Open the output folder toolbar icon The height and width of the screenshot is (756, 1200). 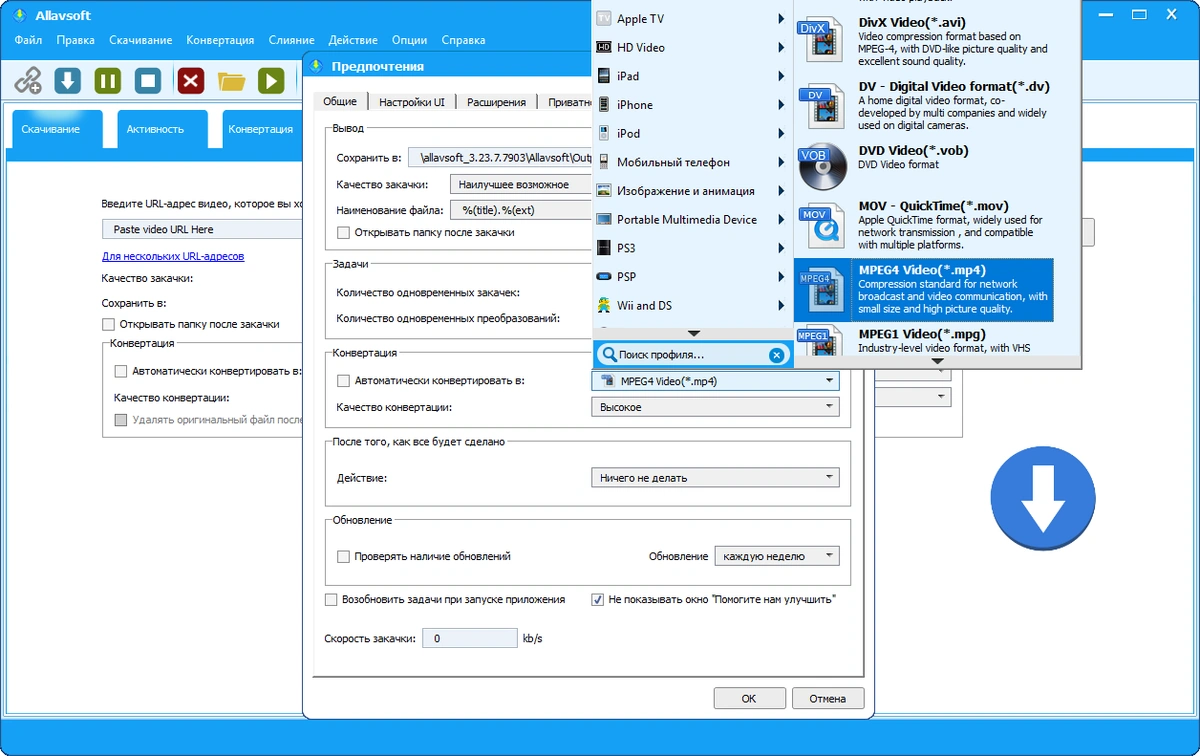(x=232, y=82)
